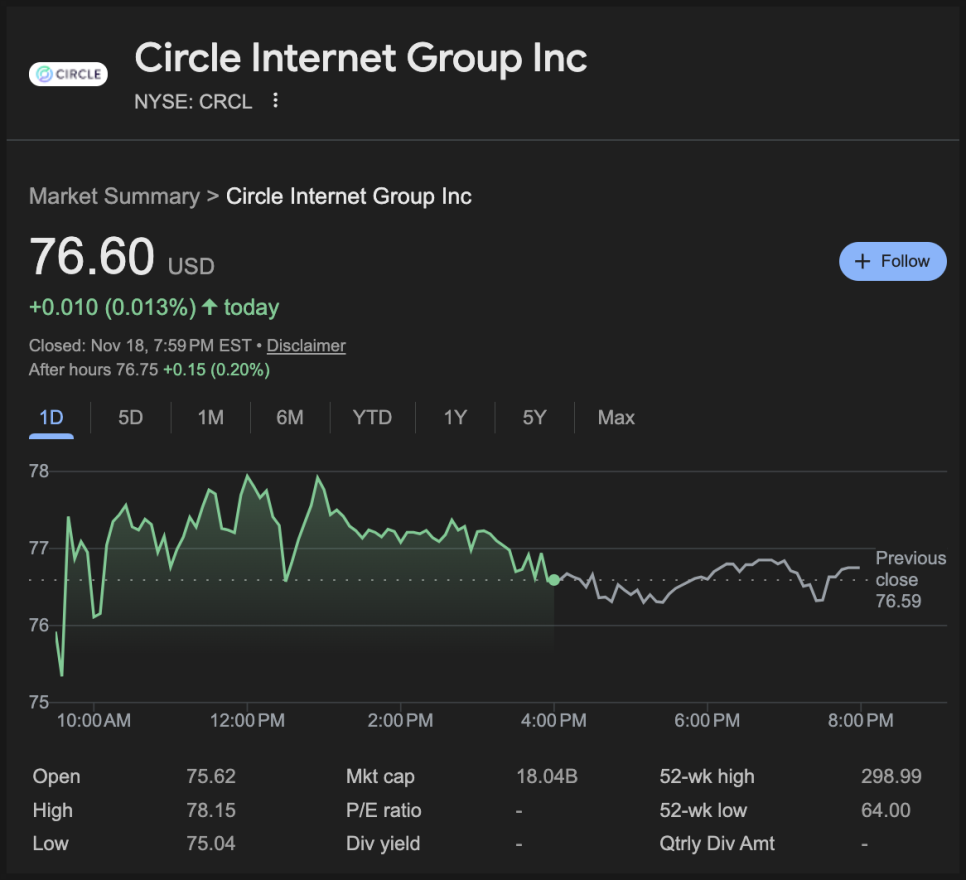Open the three-dot more options menu
The height and width of the screenshot is (880, 966).
[276, 101]
